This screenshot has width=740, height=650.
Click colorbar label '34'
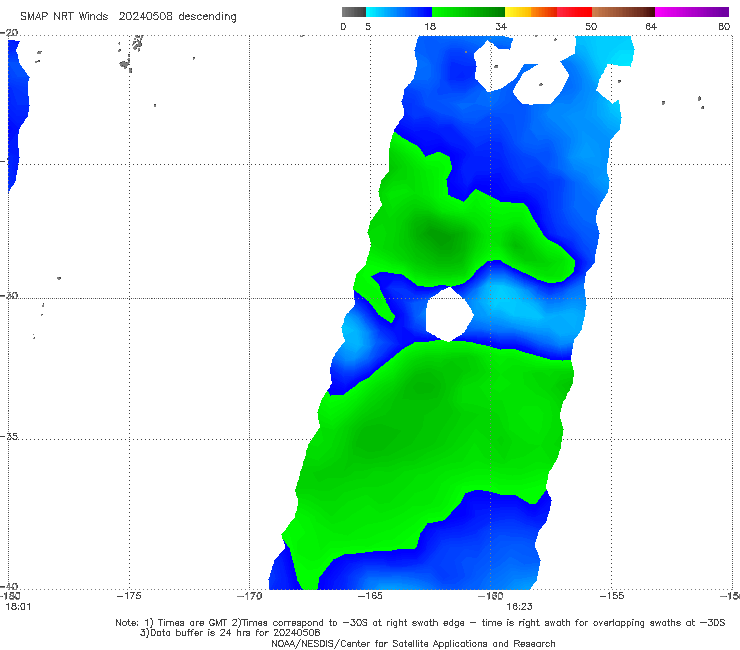tap(501, 26)
